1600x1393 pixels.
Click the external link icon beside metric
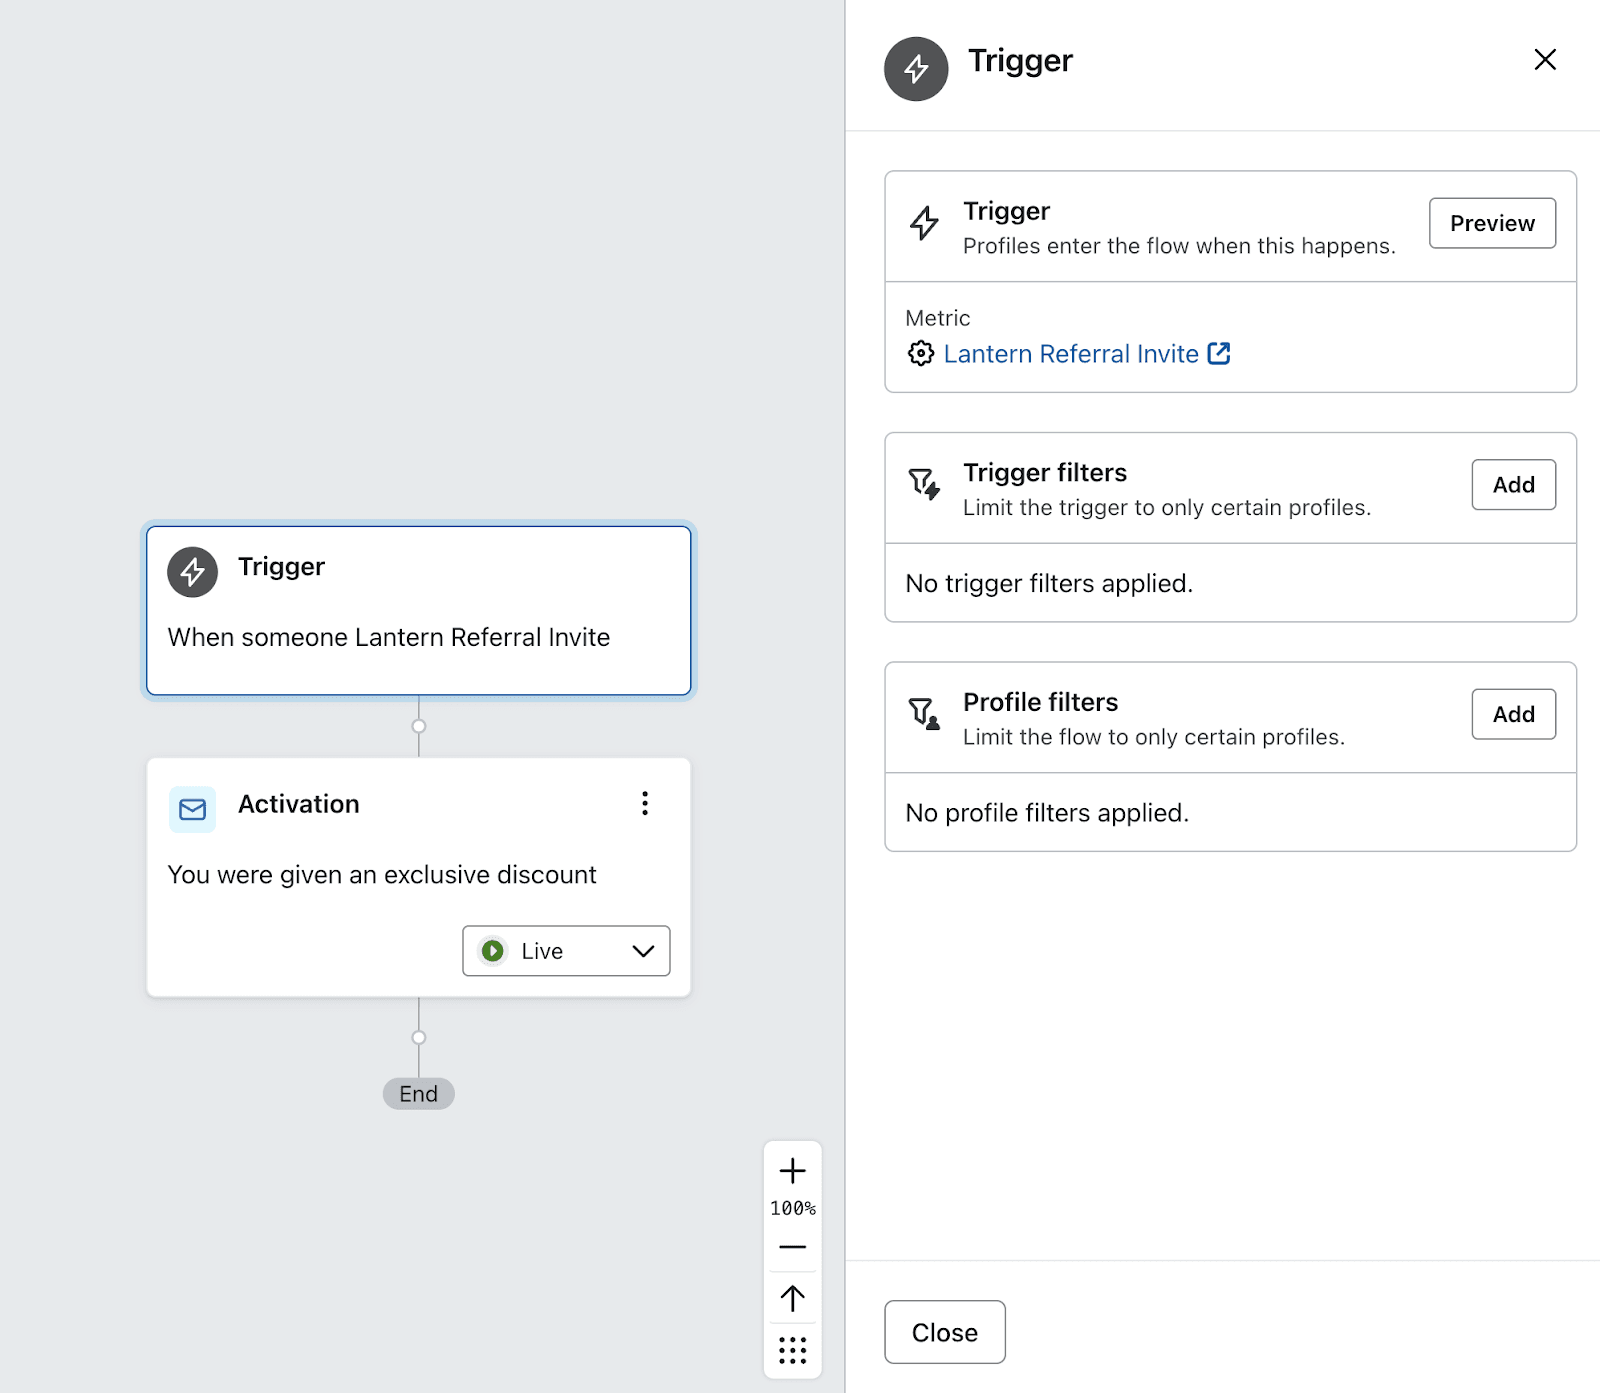click(1219, 353)
